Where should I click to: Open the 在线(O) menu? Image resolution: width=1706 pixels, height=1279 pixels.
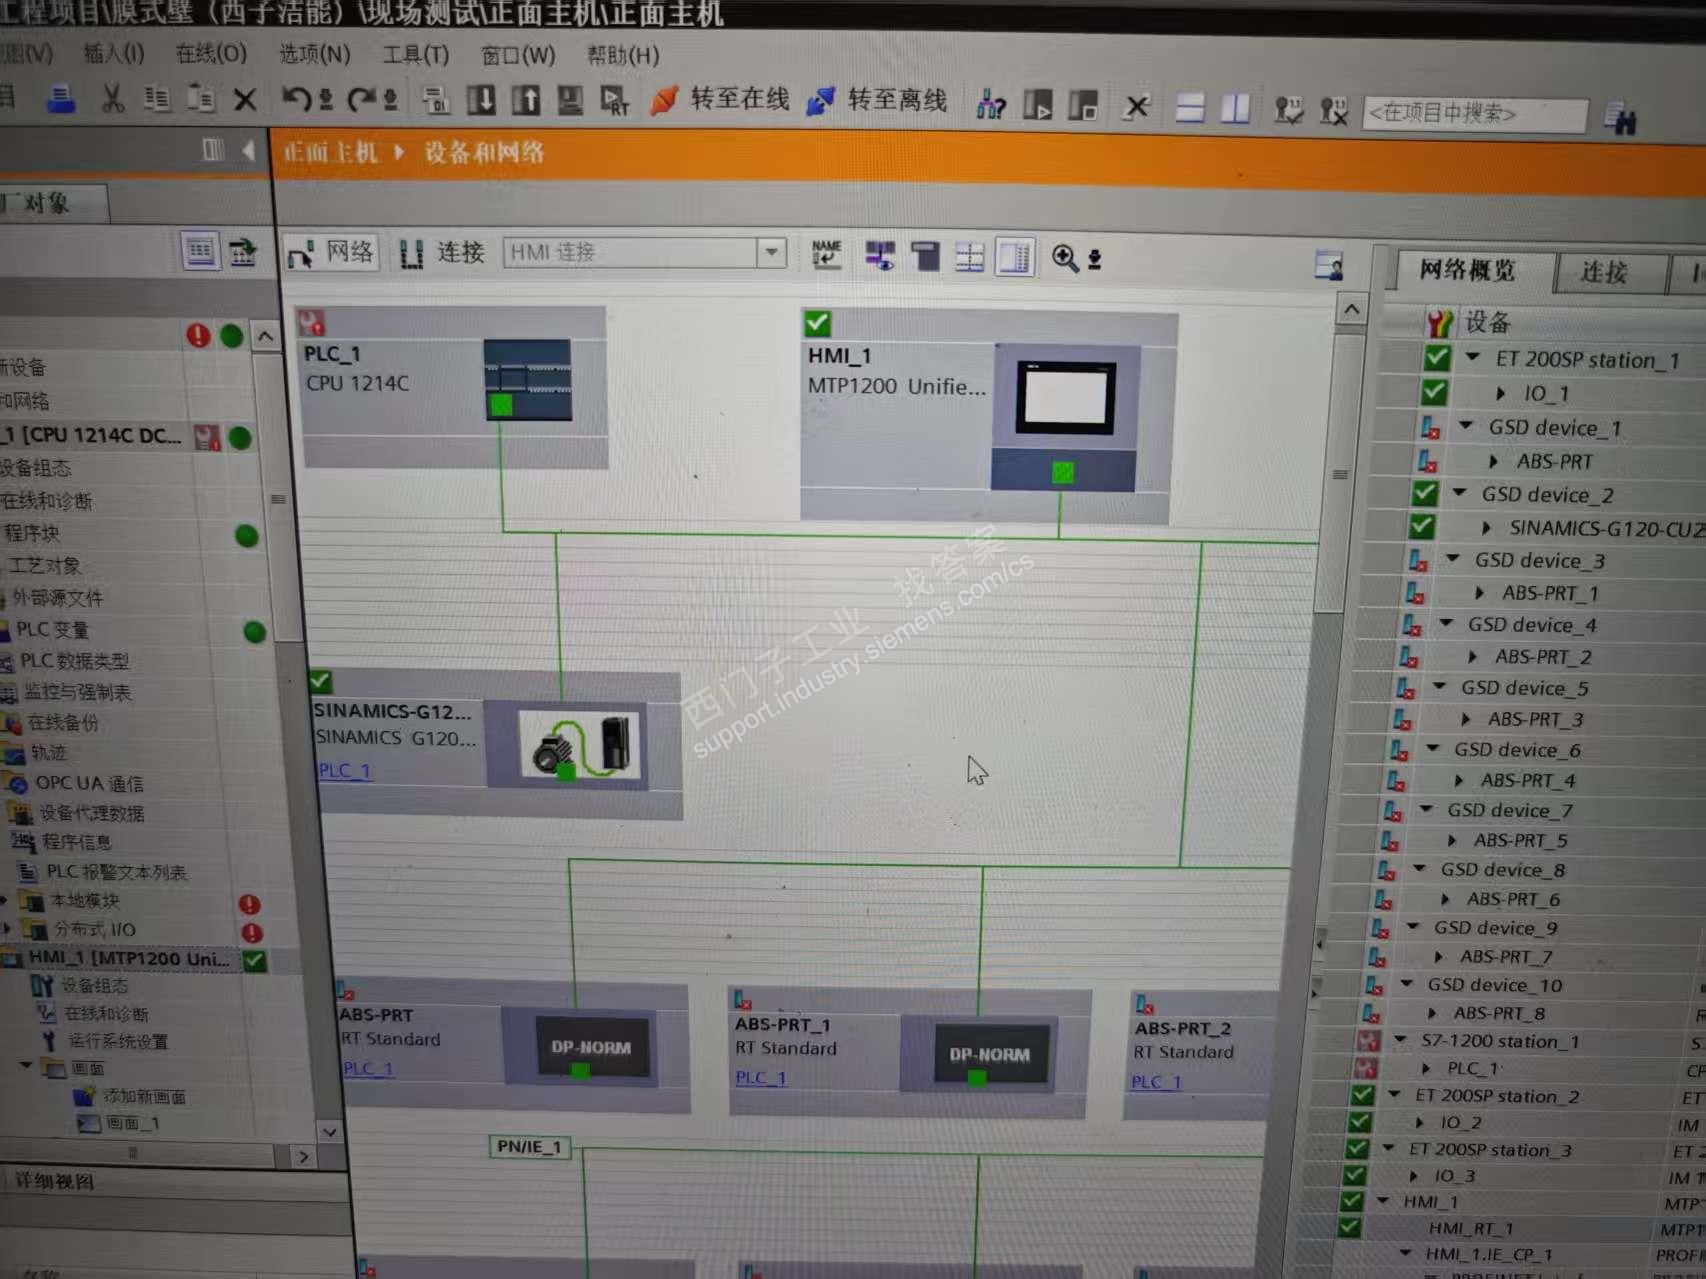tap(210, 53)
